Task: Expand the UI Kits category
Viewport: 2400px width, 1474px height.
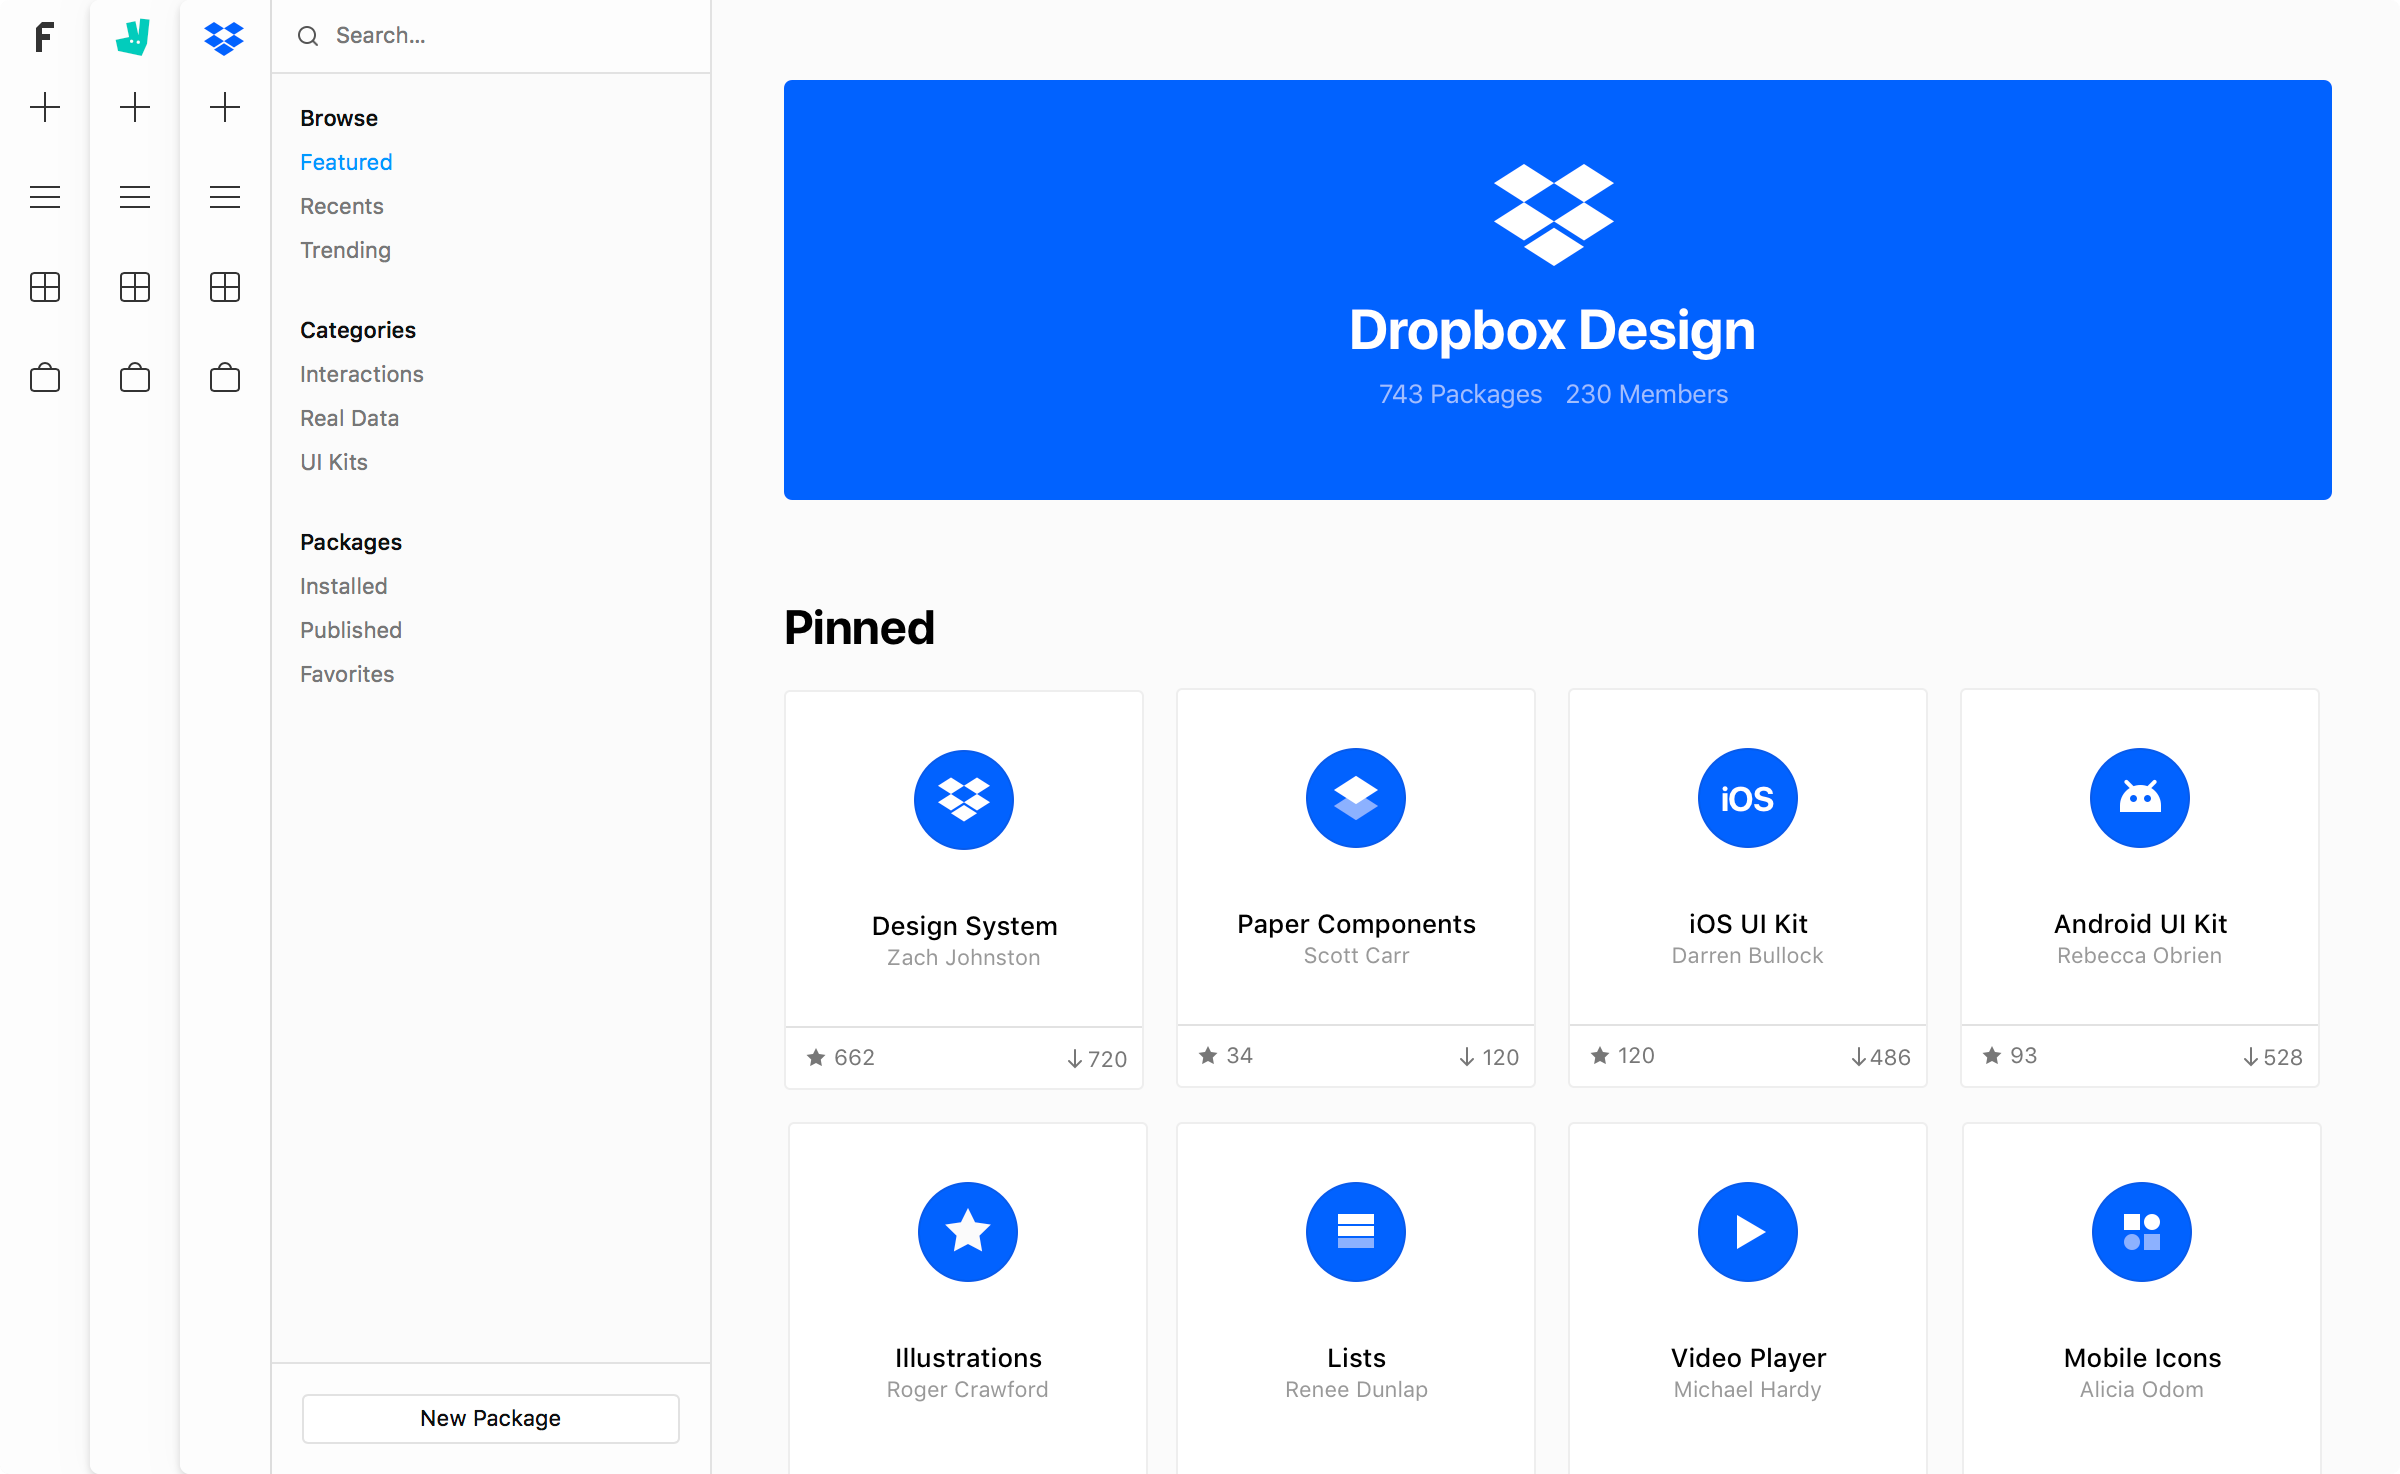Action: (x=334, y=461)
